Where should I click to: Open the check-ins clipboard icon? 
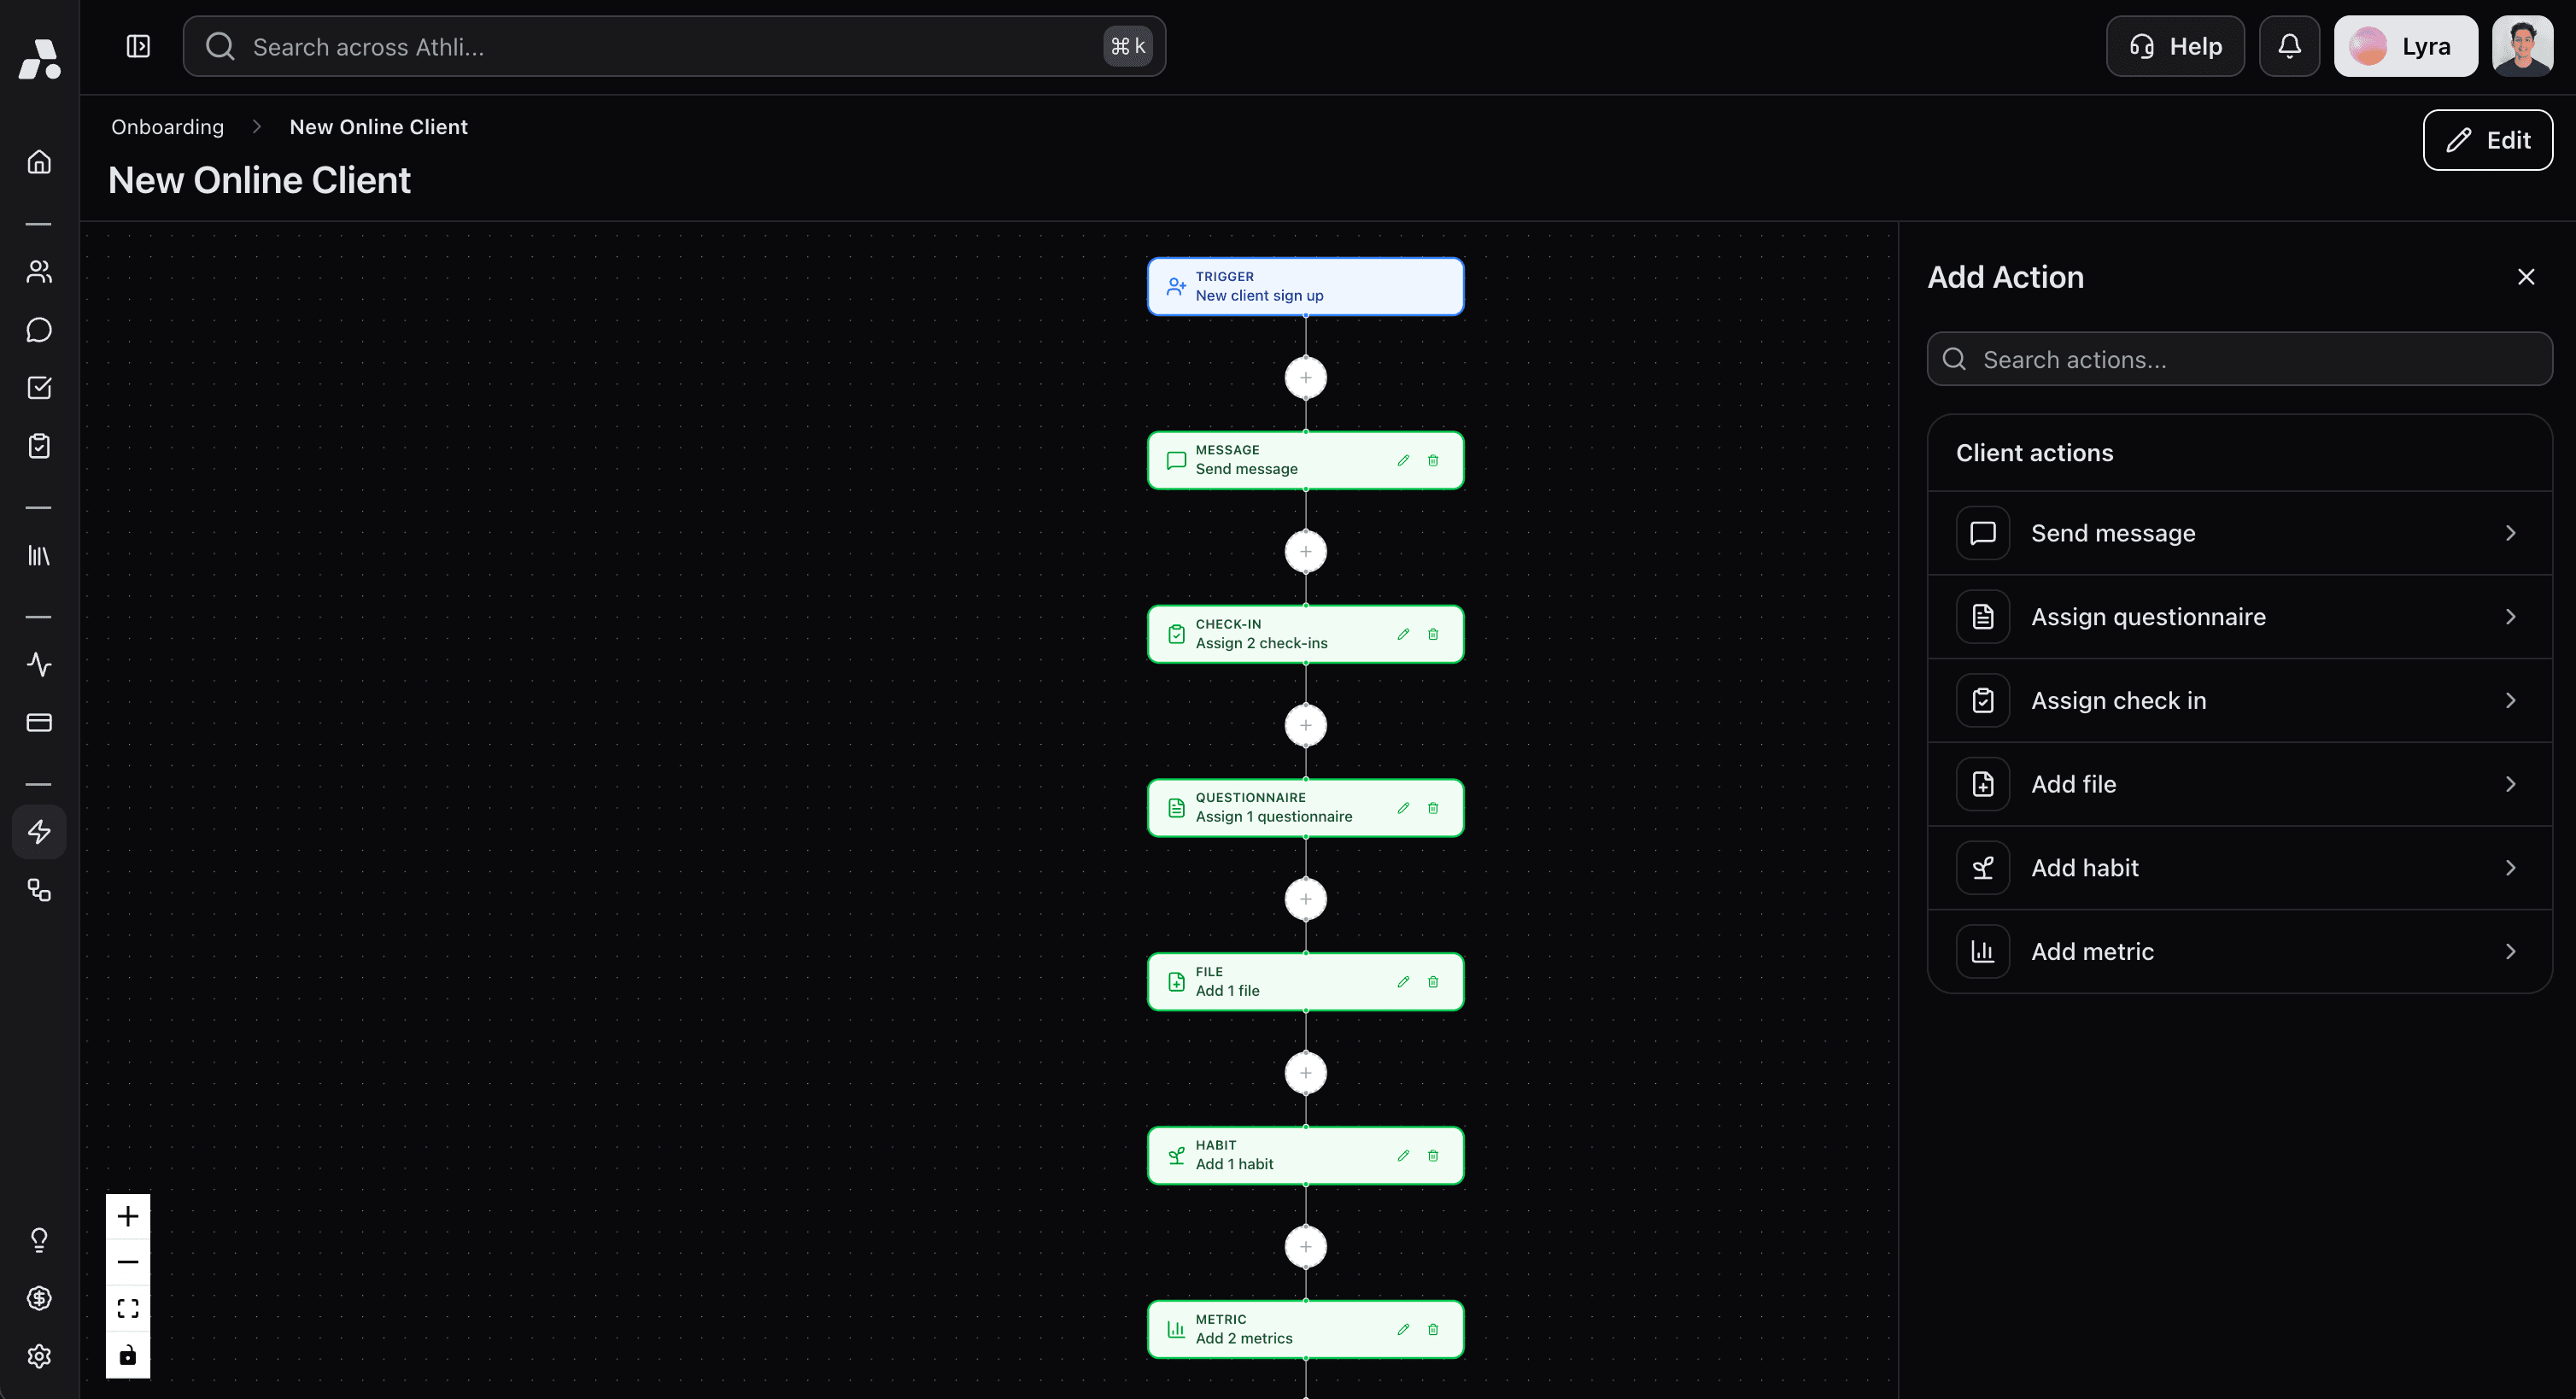click(x=39, y=446)
